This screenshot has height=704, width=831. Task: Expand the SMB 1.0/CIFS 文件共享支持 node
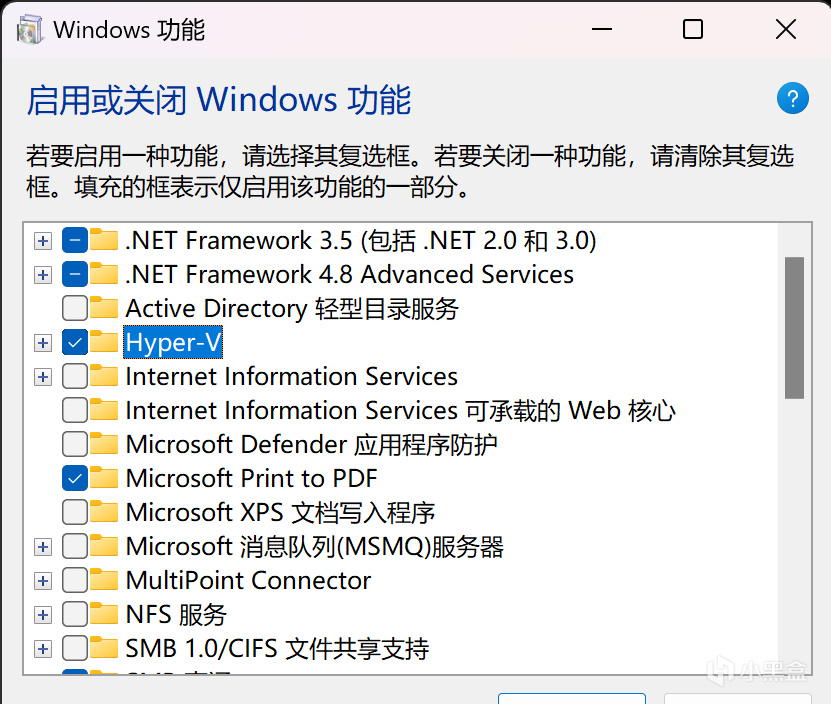coord(42,649)
